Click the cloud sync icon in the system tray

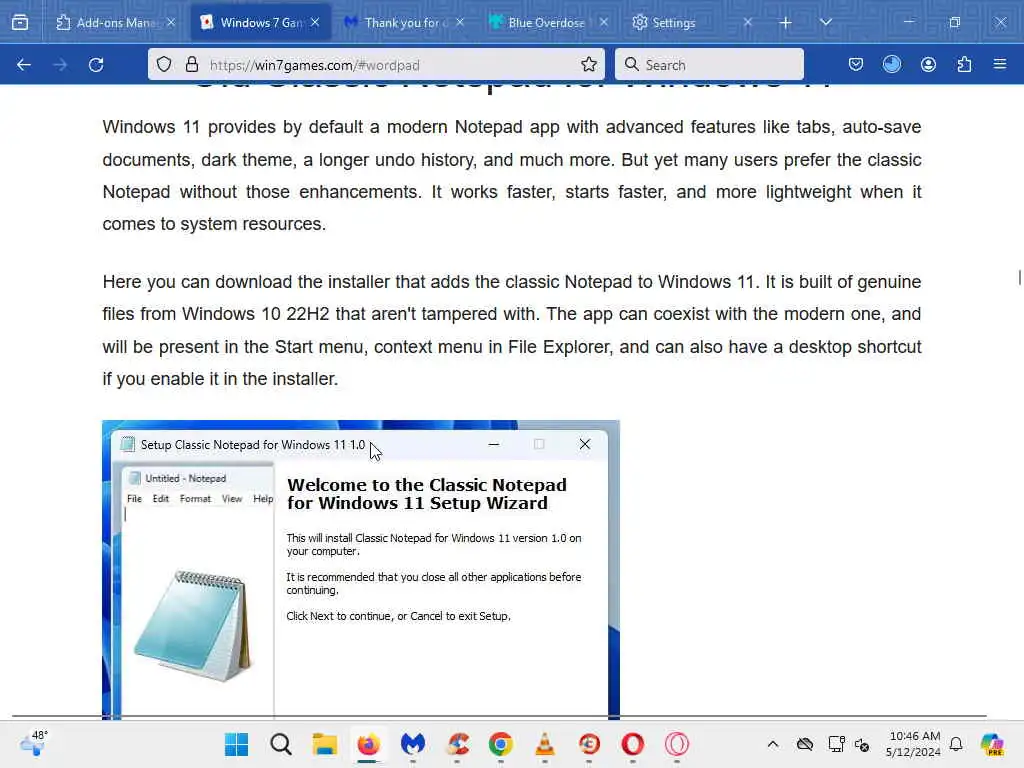[805, 744]
